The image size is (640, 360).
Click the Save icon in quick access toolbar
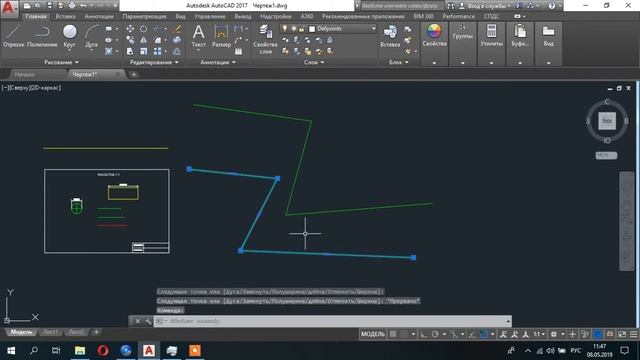click(x=49, y=6)
